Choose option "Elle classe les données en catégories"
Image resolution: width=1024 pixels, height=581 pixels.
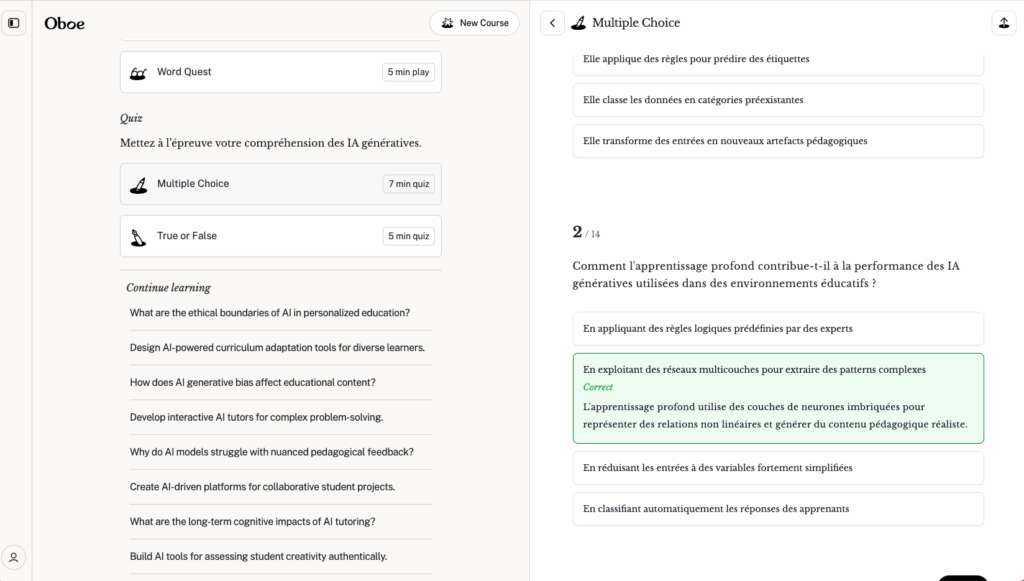tap(777, 100)
